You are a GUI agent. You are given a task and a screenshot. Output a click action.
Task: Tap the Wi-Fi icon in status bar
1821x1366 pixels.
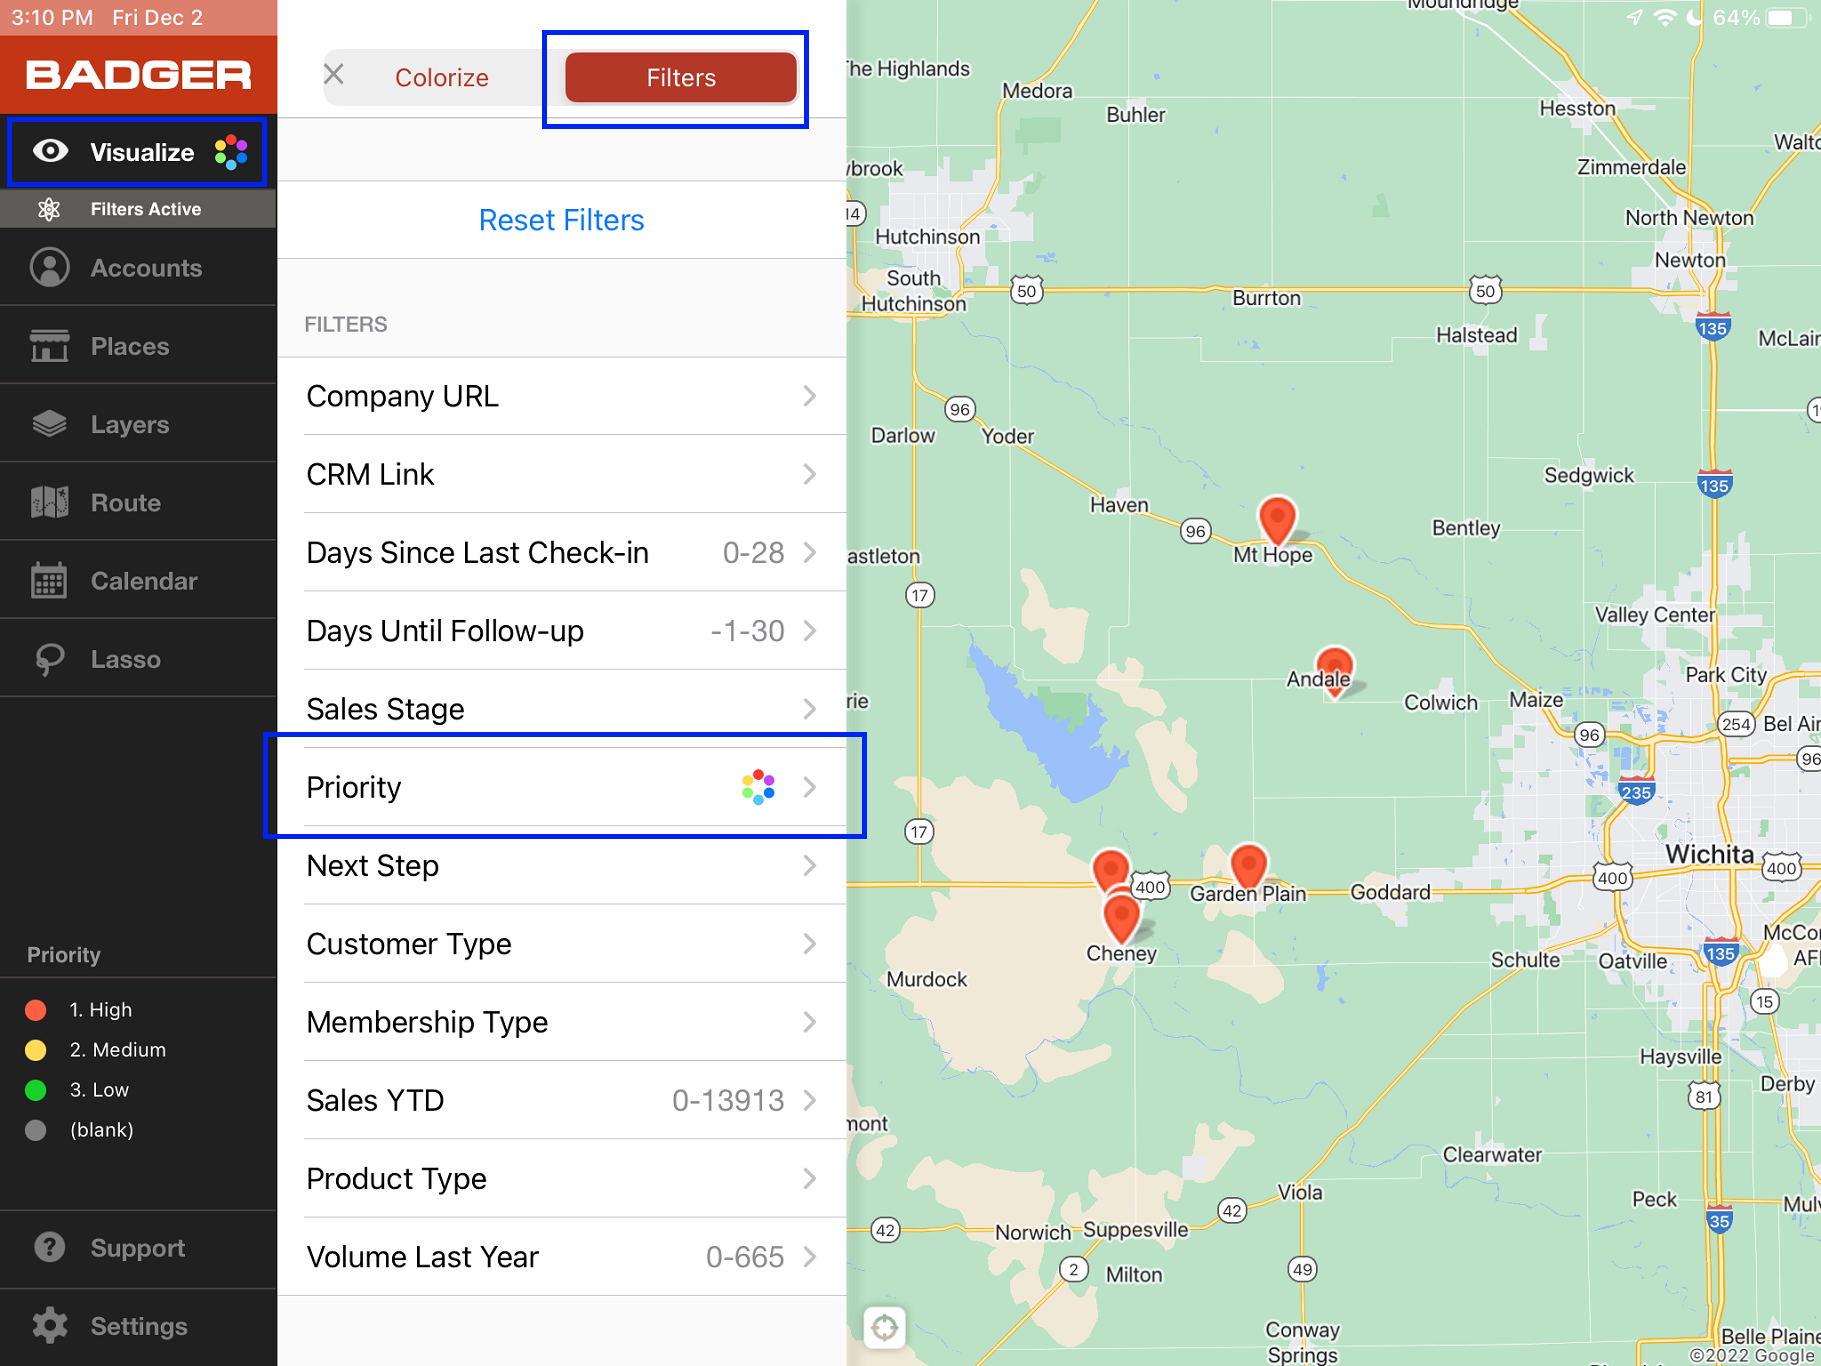pos(1665,18)
